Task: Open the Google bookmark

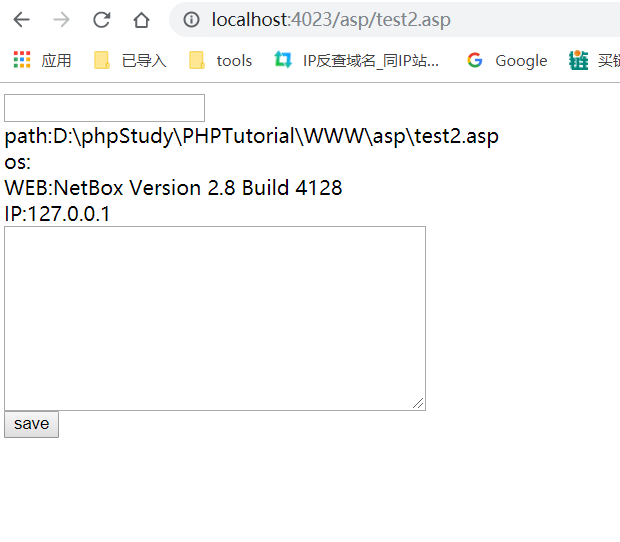Action: tap(507, 60)
